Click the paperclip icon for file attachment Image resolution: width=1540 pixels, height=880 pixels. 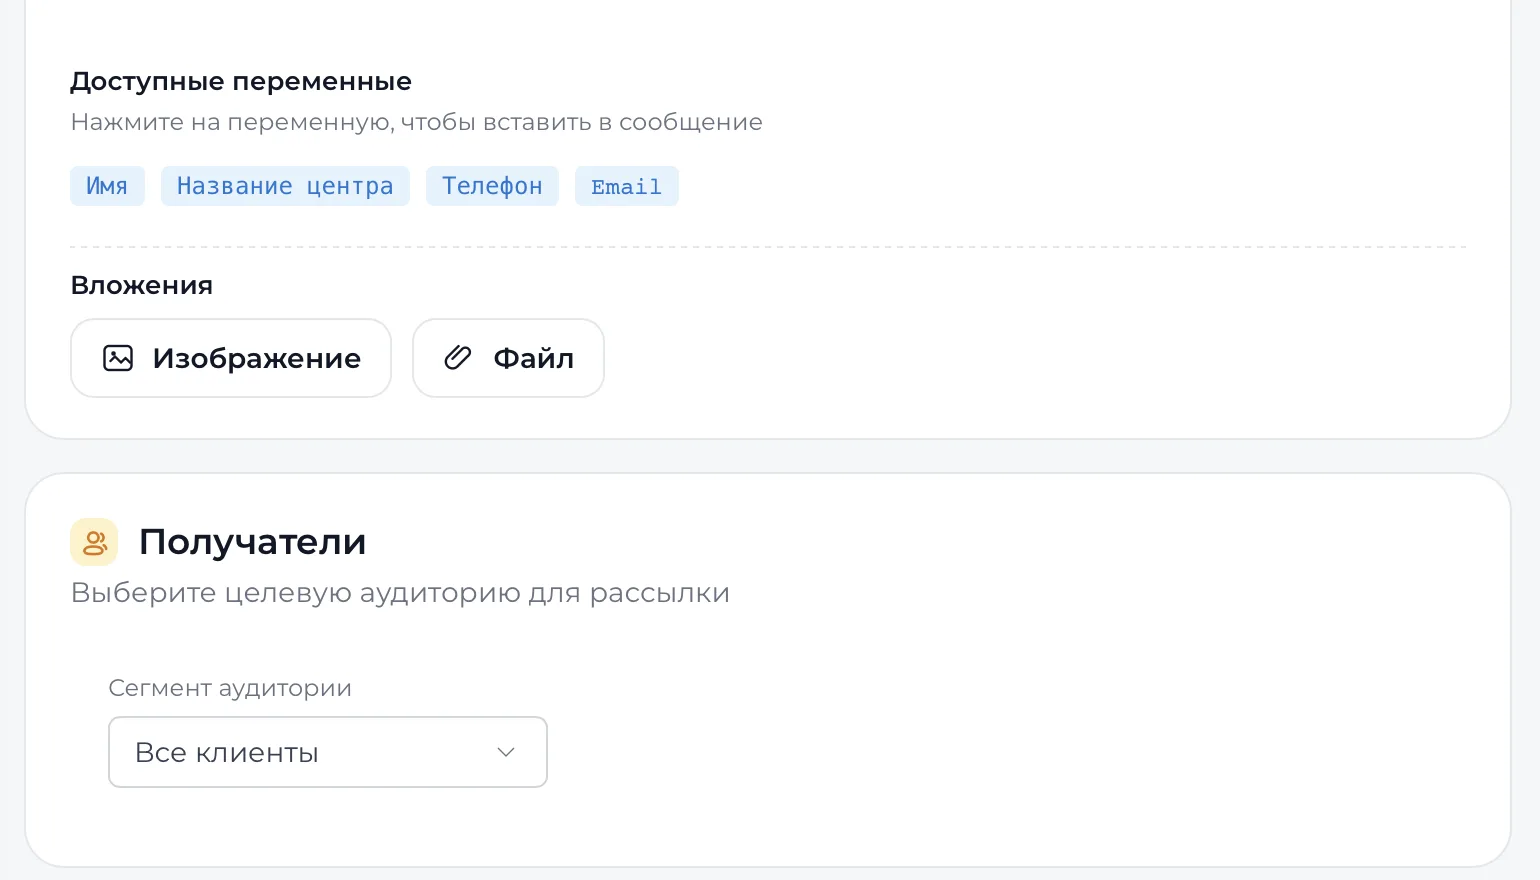tap(458, 358)
